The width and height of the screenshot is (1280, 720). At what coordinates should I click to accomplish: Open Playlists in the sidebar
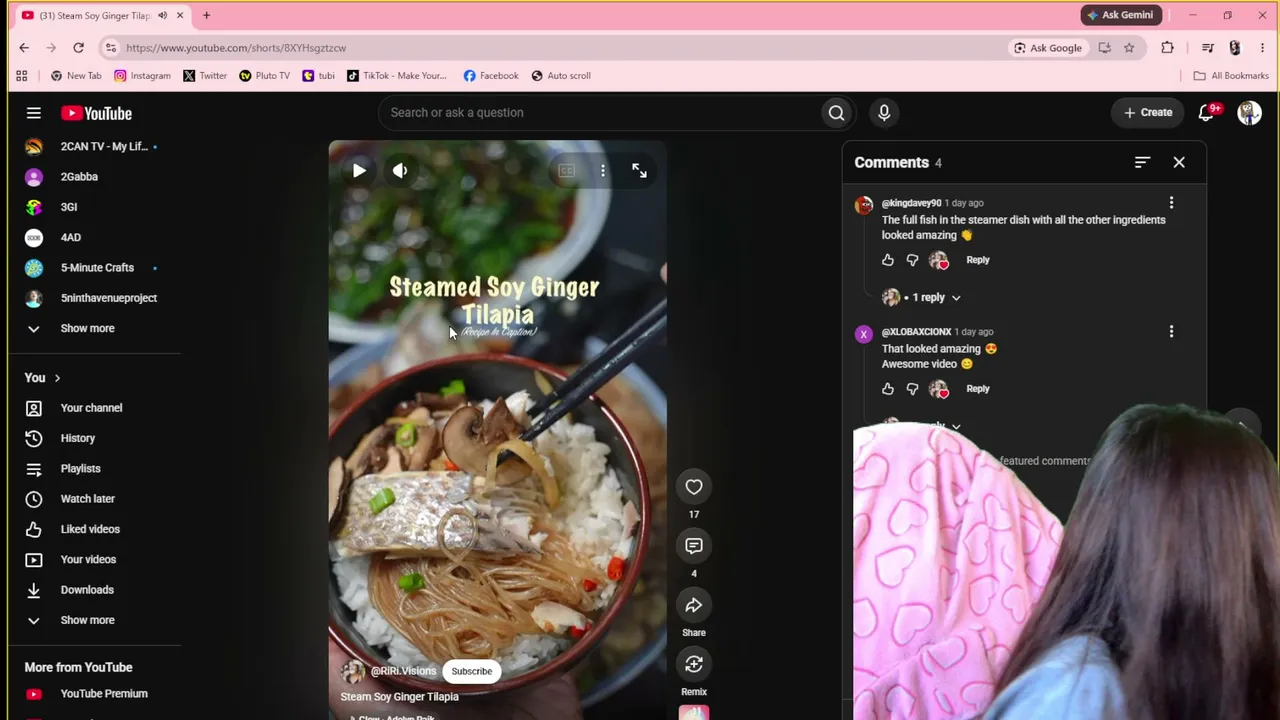pyautogui.click(x=81, y=468)
